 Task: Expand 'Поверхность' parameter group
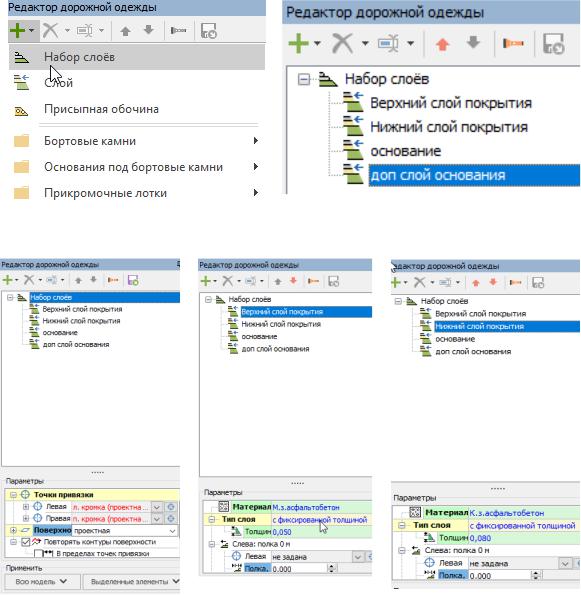coord(13,530)
